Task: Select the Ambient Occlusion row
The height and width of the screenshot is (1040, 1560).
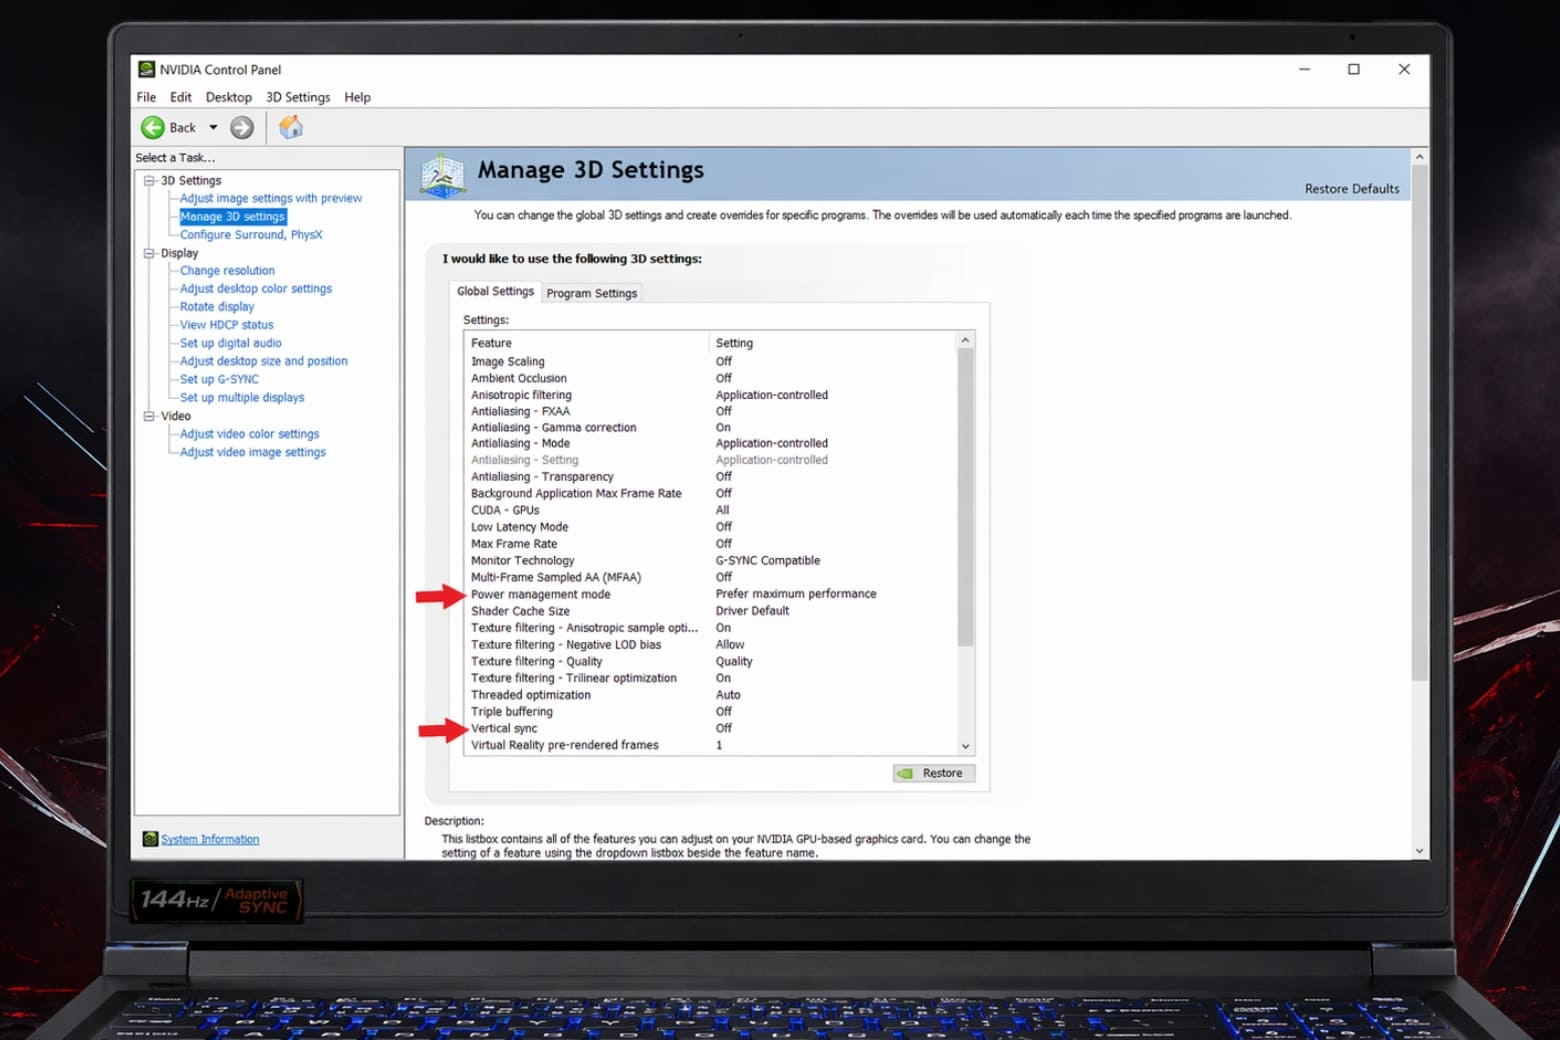Action: pyautogui.click(x=711, y=378)
